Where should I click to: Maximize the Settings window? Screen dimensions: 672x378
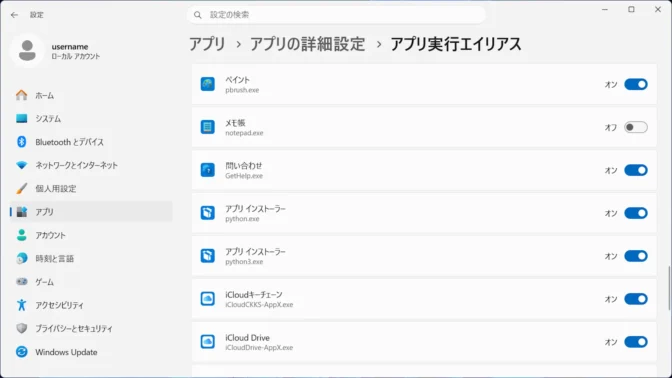(x=631, y=9)
